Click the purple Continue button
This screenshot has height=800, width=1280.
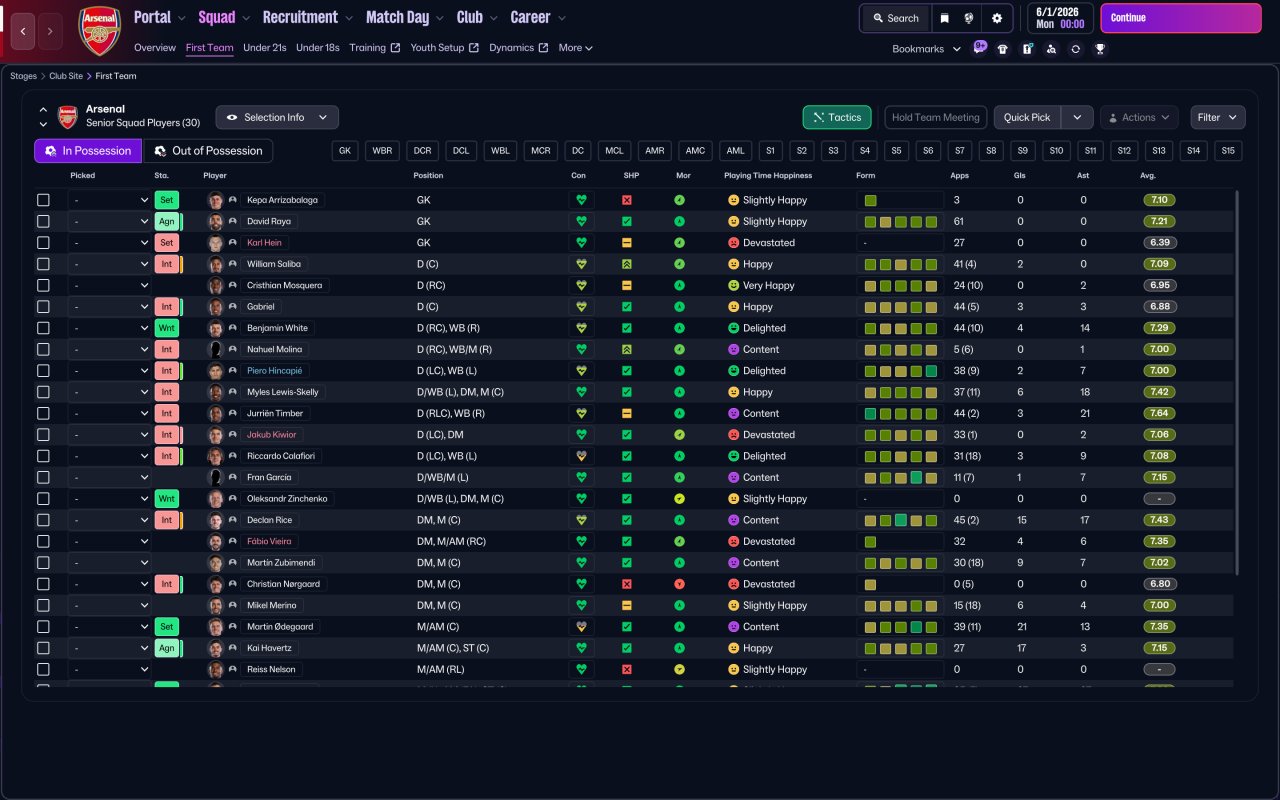(x=1181, y=18)
